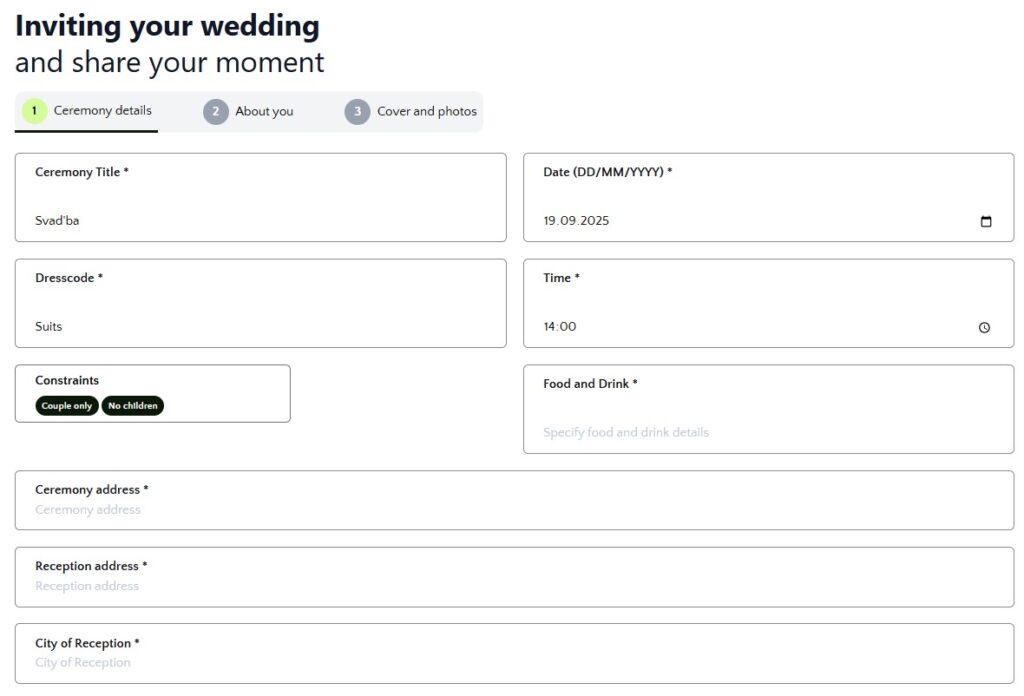
Task: Click inside the Constraints box
Action: pyautogui.click(x=153, y=394)
